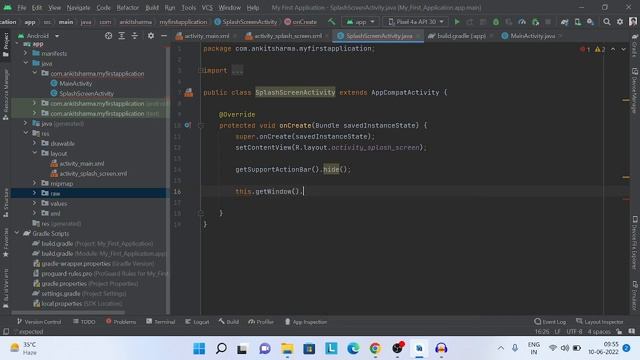Open IDE settings gear in top toolbar
Image resolution: width=640 pixels, height=360 pixels.
[620, 22]
